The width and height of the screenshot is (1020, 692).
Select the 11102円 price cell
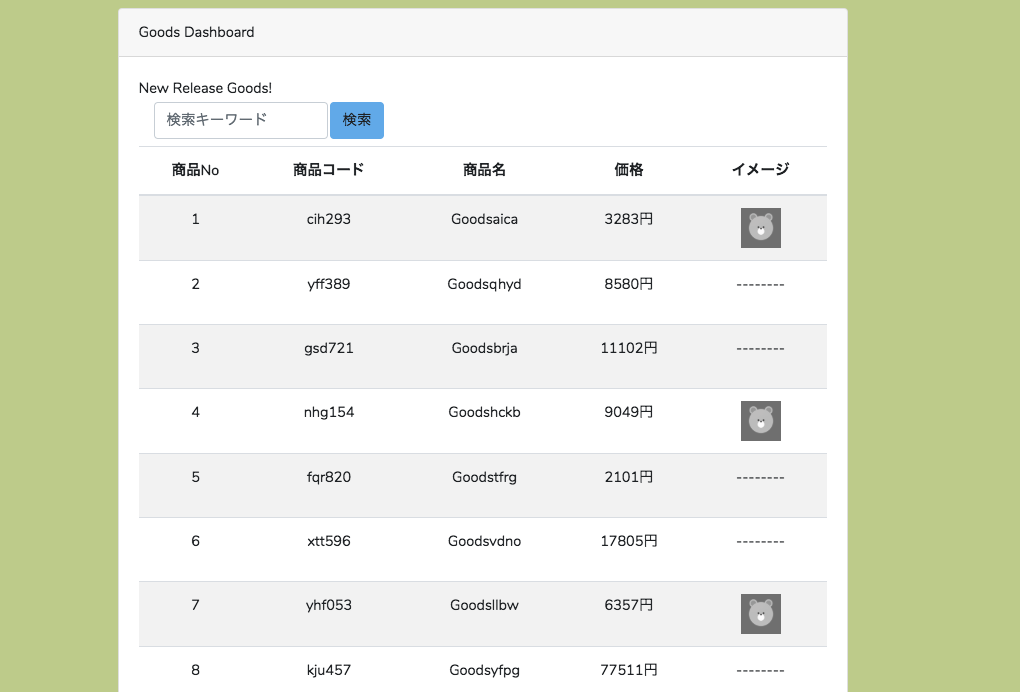point(628,348)
